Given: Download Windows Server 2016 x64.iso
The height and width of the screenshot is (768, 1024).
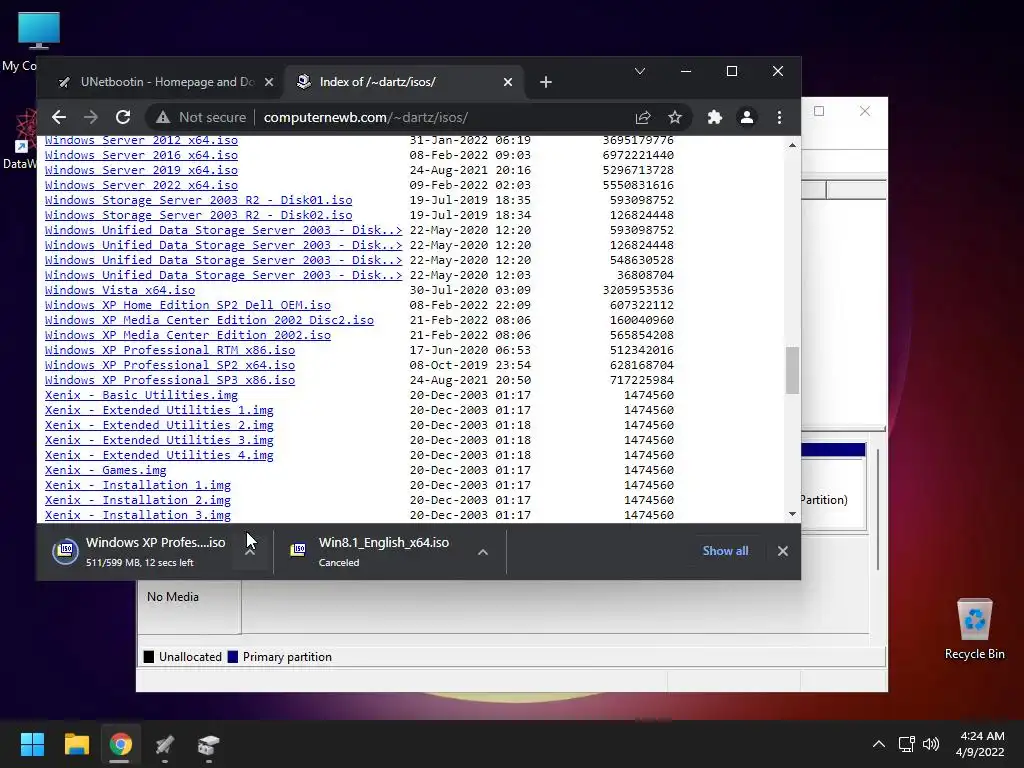Looking at the screenshot, I should [141, 155].
